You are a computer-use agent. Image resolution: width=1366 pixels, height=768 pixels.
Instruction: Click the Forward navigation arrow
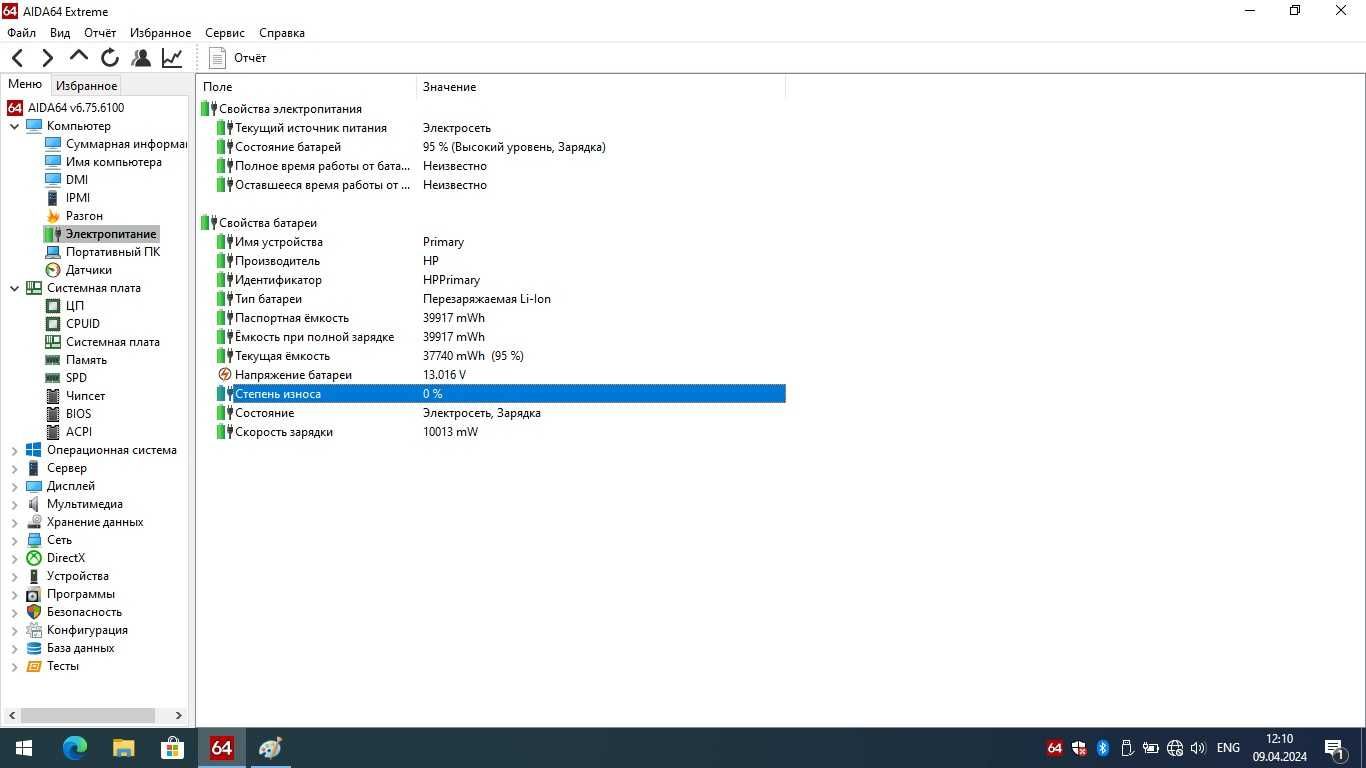click(x=47, y=58)
